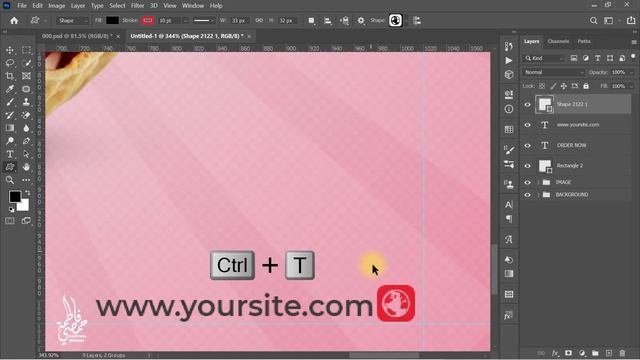The height and width of the screenshot is (360, 640).
Task: Switch to the Paths tab
Action: point(584,41)
